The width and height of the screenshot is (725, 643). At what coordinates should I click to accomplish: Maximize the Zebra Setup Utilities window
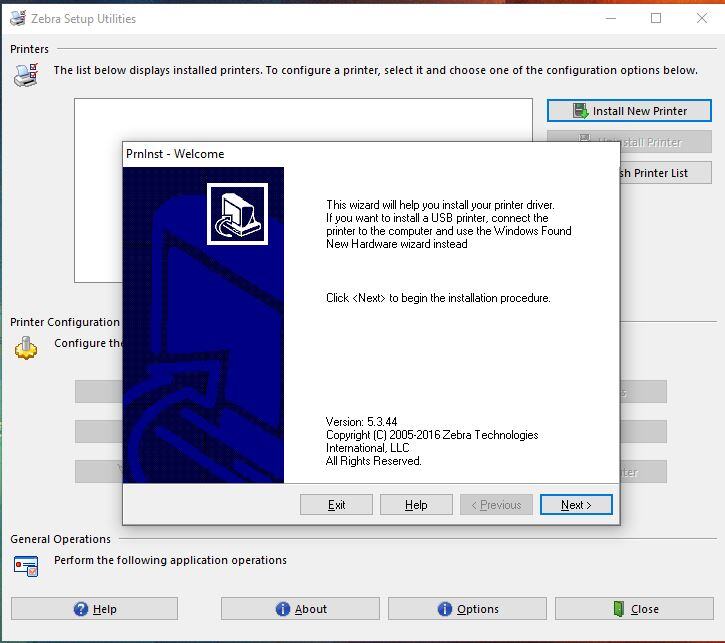coord(656,18)
